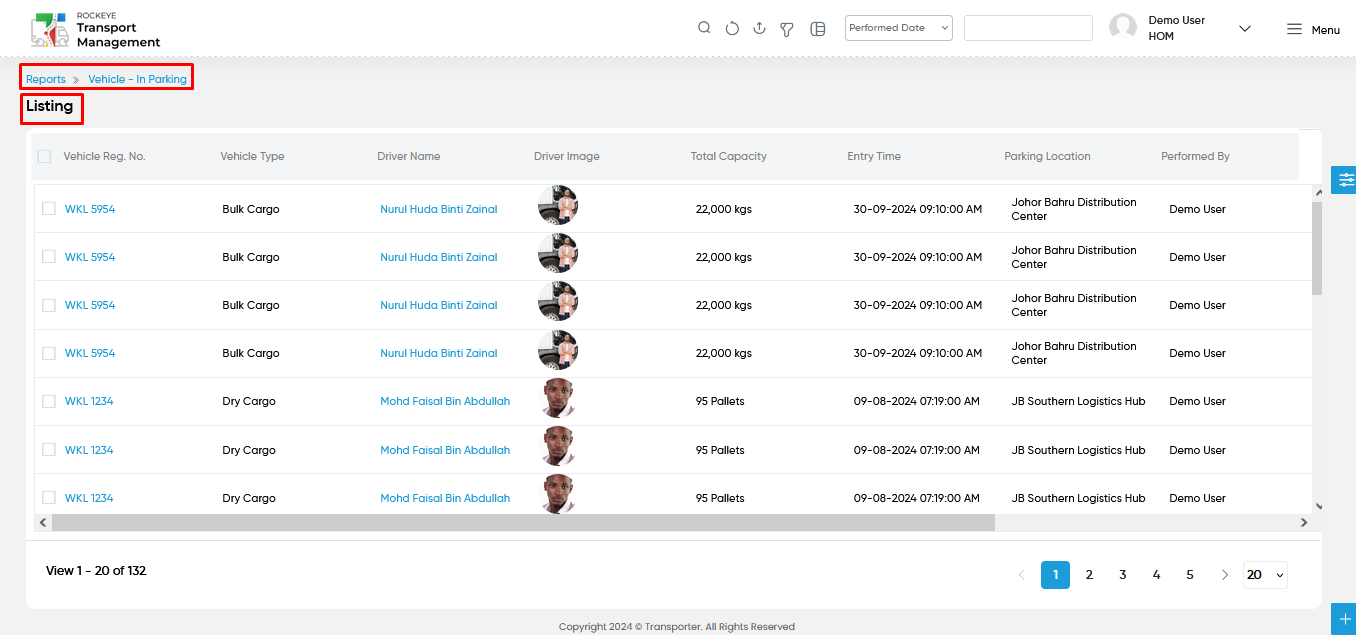
Task: Go to page 4
Action: click(x=1156, y=575)
